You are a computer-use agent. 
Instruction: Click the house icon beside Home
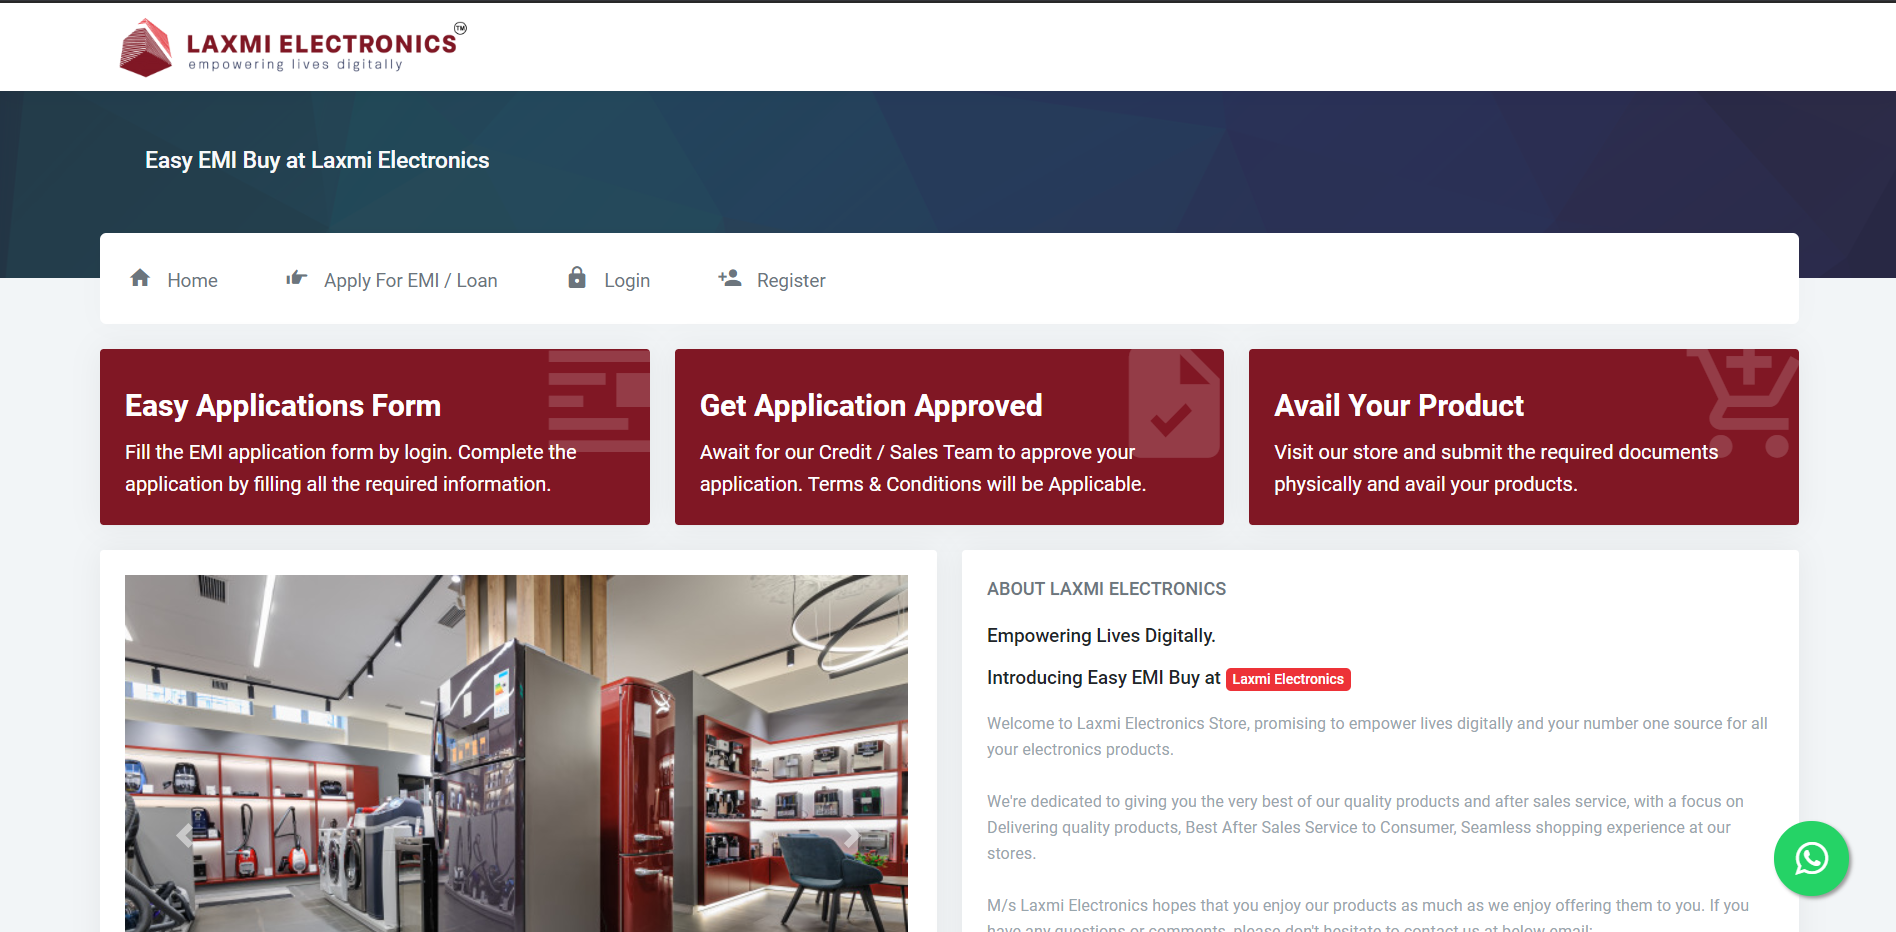140,278
